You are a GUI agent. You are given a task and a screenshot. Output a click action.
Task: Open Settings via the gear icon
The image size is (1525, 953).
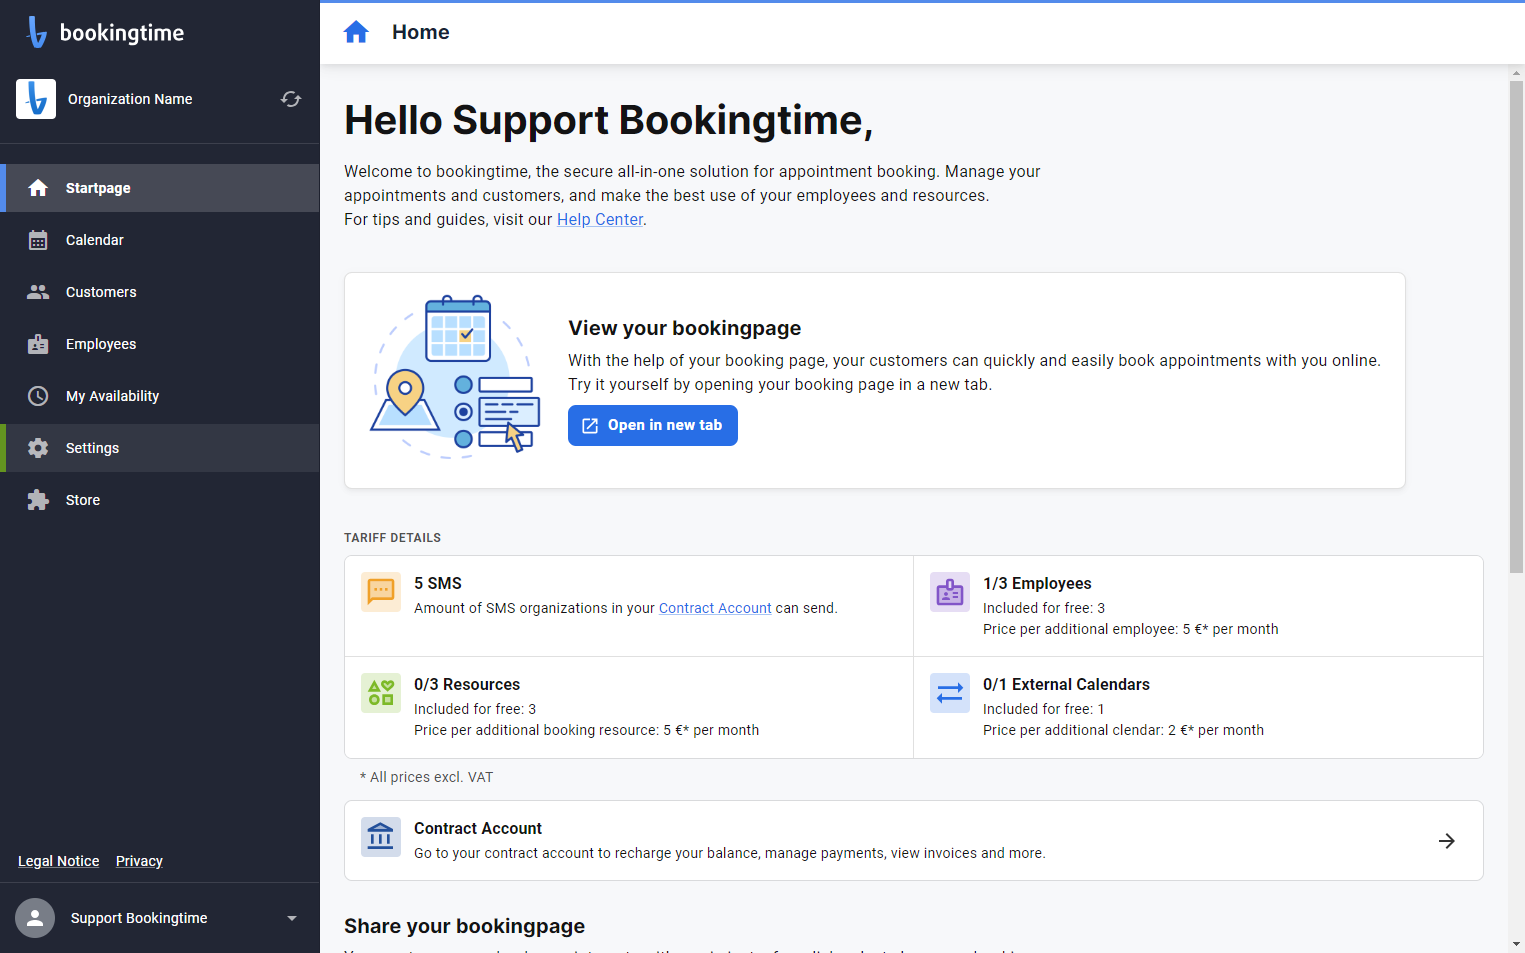(x=38, y=448)
